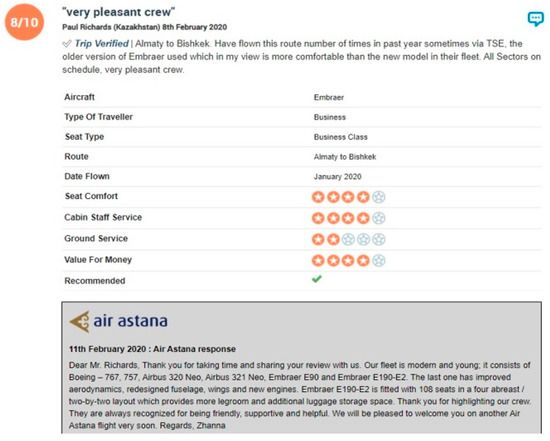Click the Trip Verified checkmark icon
The image size is (550, 441).
click(x=67, y=44)
